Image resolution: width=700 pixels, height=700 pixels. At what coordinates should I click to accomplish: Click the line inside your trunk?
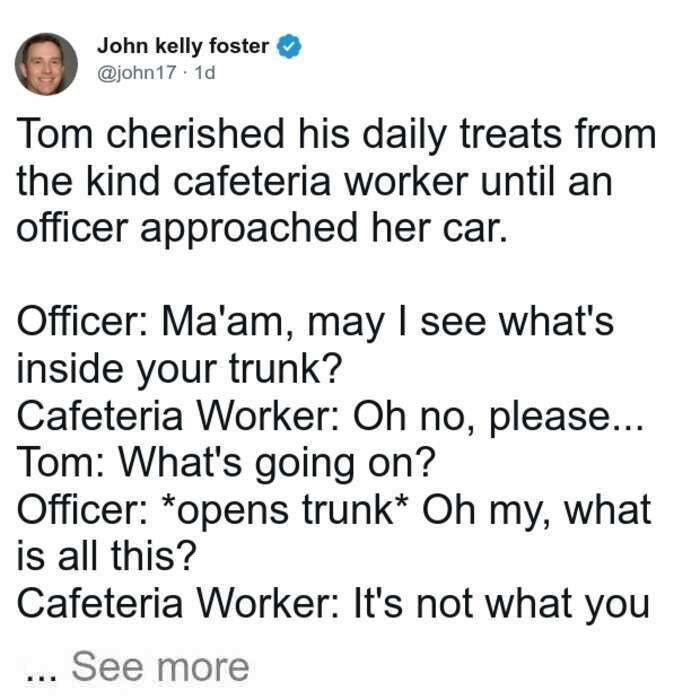click(x=179, y=370)
